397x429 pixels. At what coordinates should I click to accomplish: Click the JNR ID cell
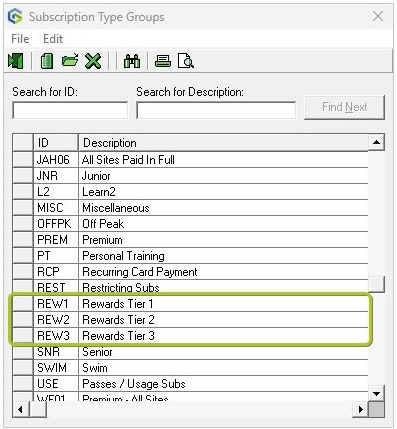56,176
